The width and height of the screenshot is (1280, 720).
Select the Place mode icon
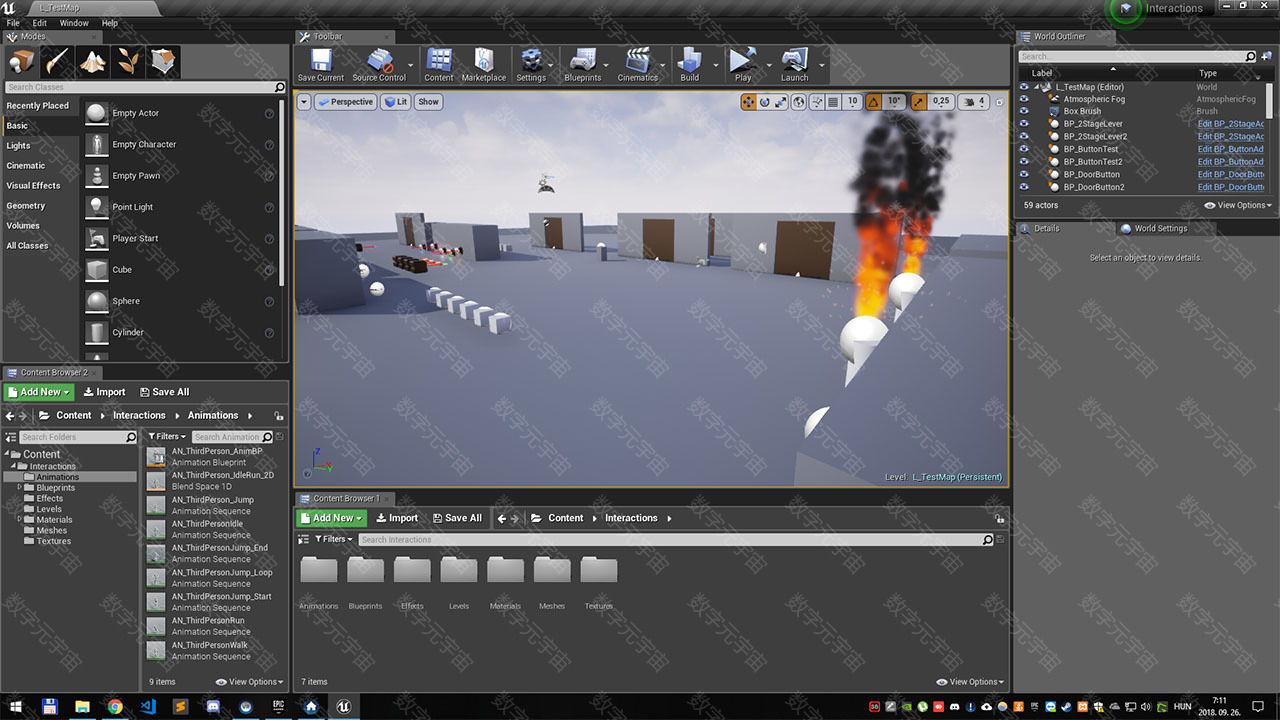point(22,62)
